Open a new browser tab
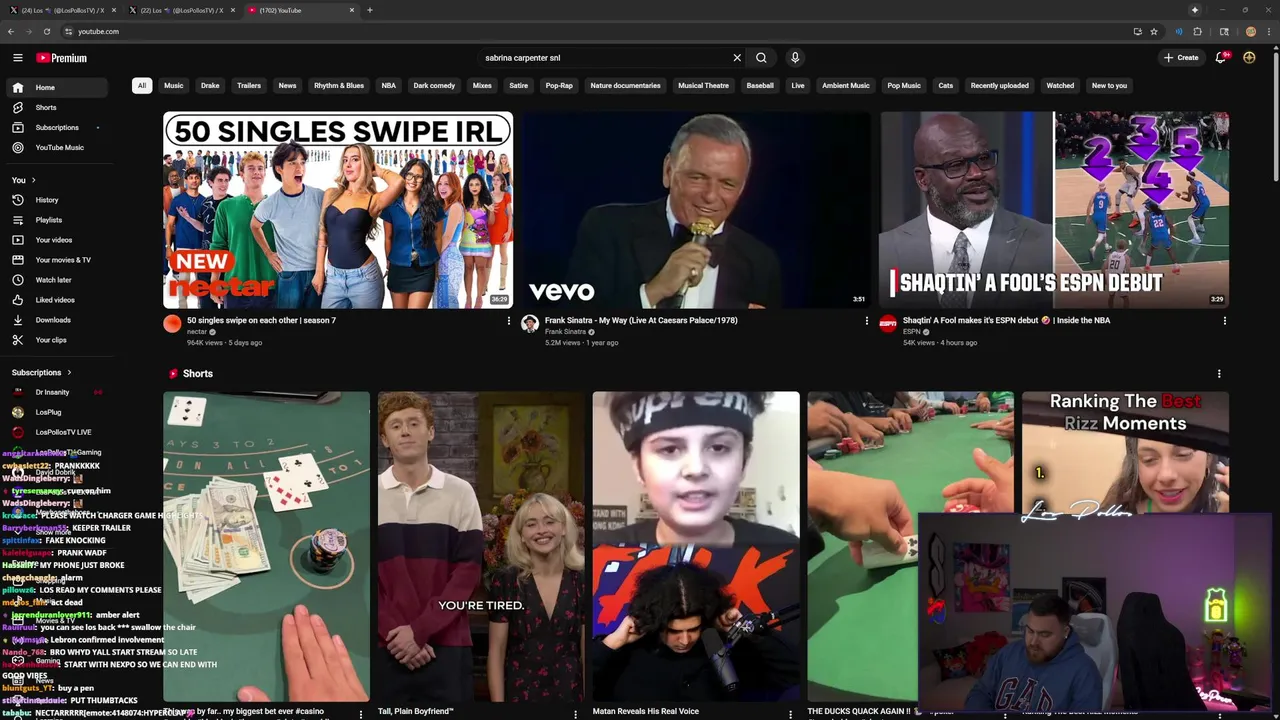 [370, 10]
